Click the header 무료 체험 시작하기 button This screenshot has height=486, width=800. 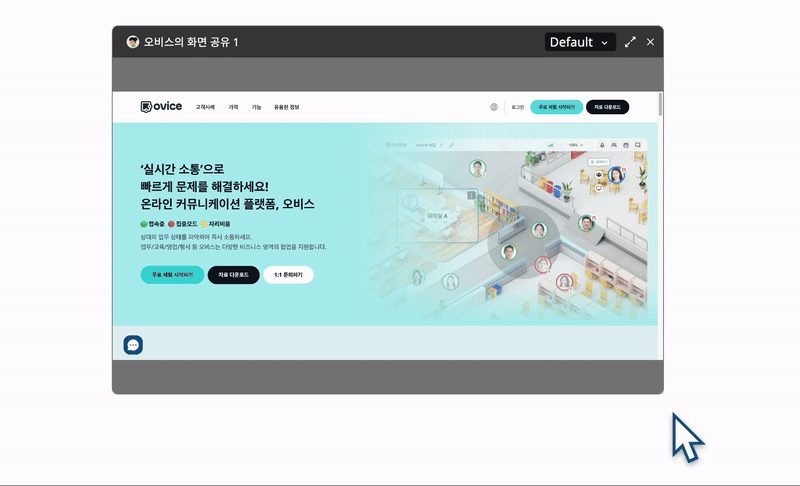557,107
